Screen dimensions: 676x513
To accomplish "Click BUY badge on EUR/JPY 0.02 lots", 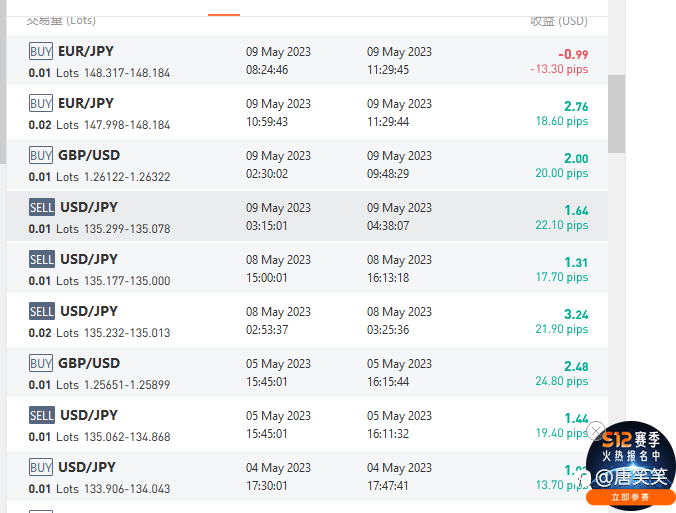I will 41,103.
